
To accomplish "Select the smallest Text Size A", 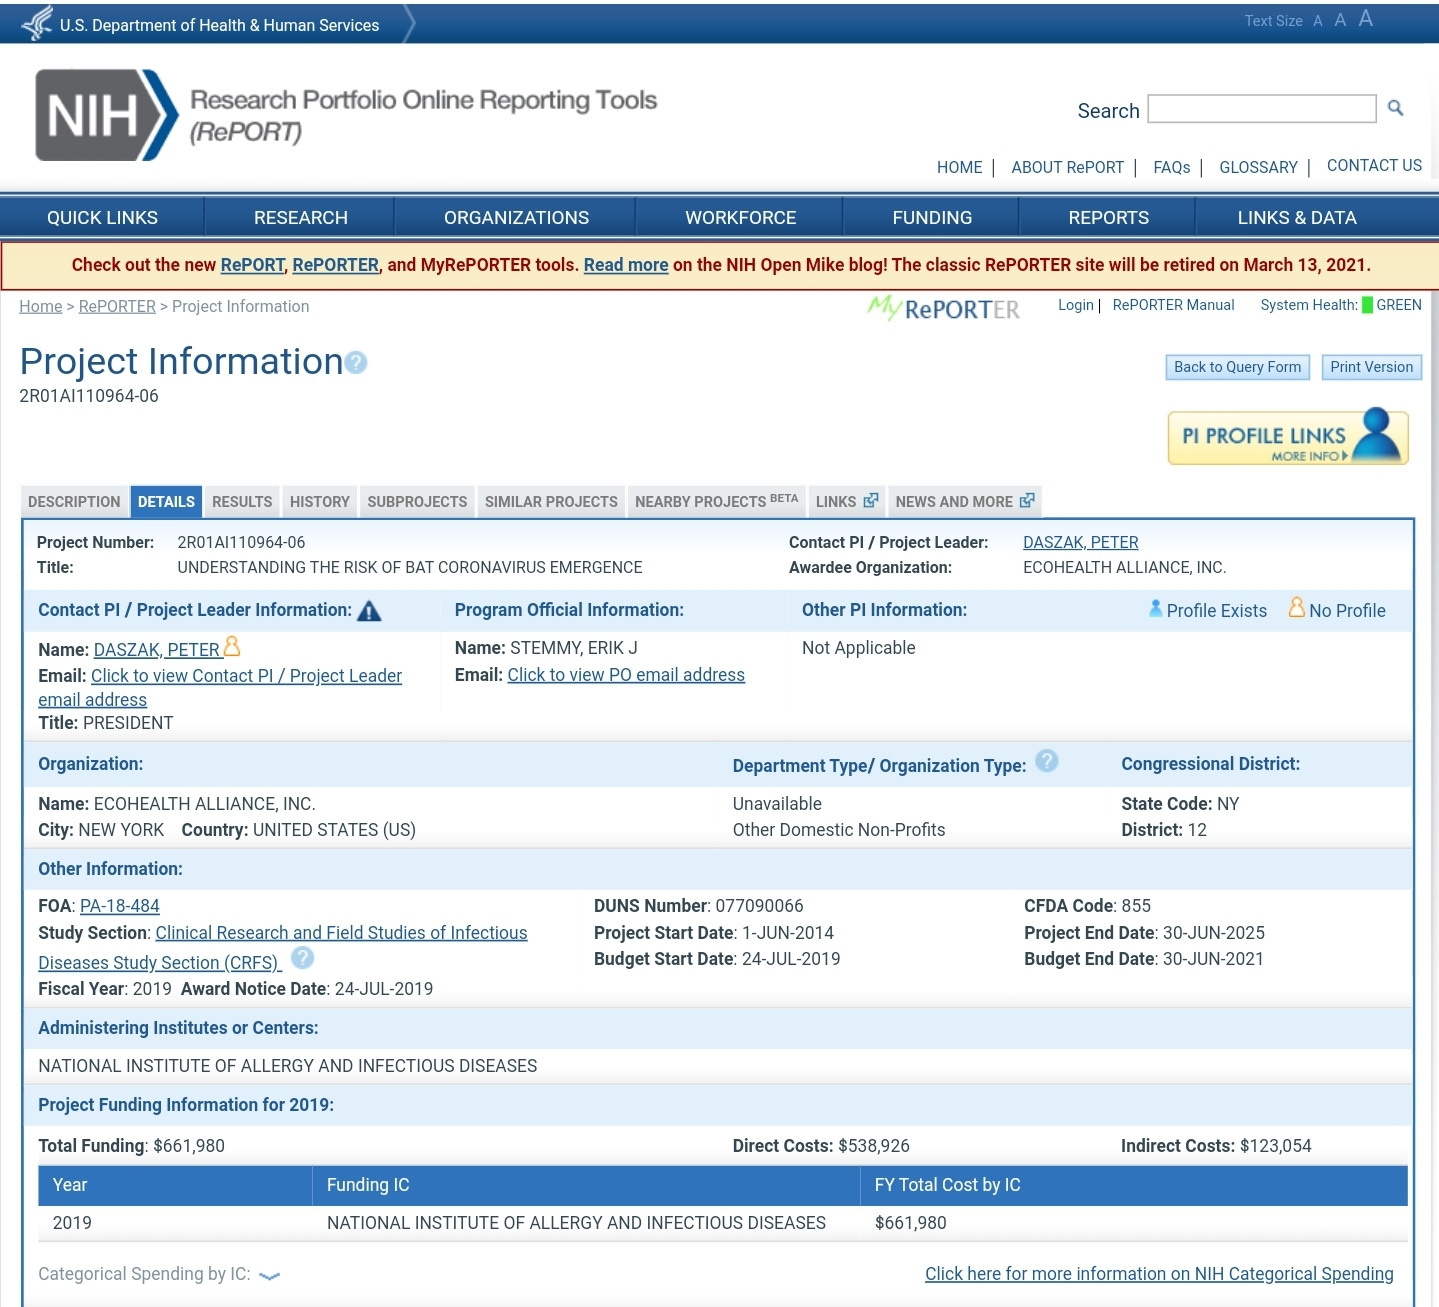I will click(x=1318, y=21).
